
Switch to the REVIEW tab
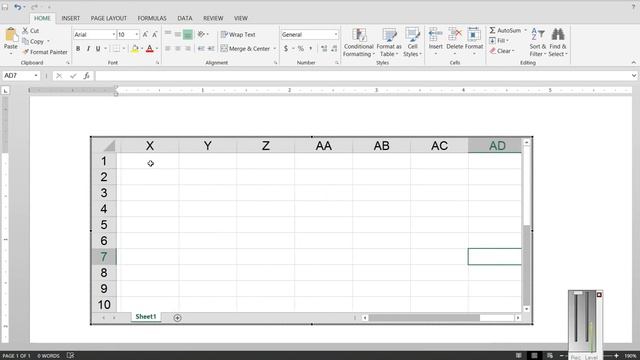click(213, 18)
